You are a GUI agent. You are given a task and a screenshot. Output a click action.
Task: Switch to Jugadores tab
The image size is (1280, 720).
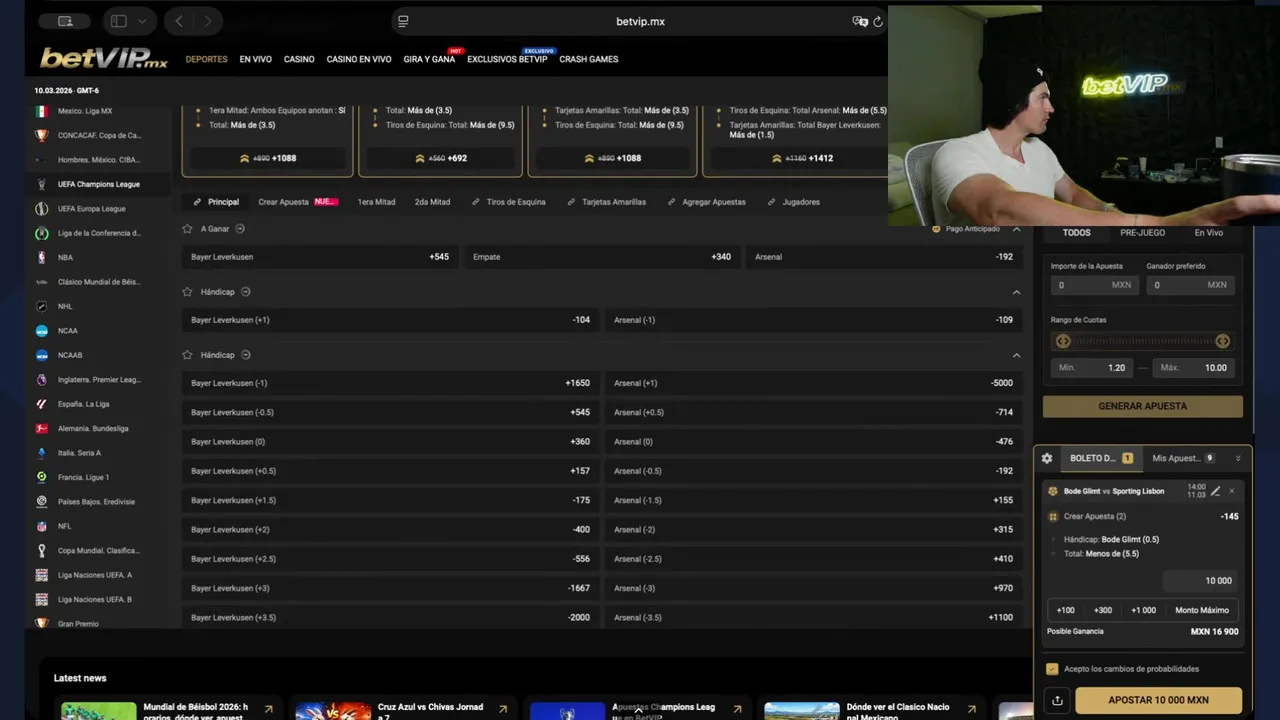793,202
